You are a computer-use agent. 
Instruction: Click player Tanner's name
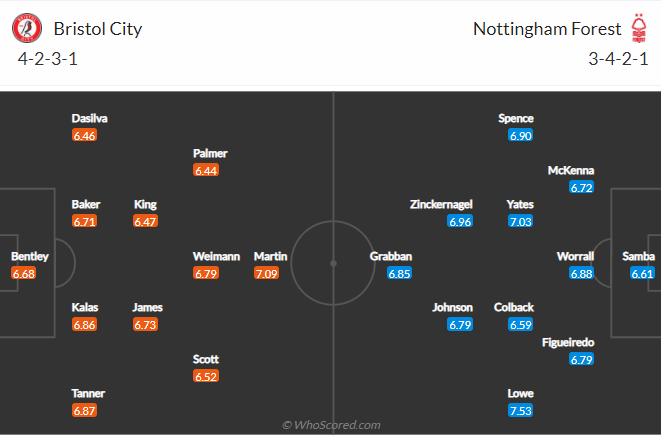click(88, 394)
